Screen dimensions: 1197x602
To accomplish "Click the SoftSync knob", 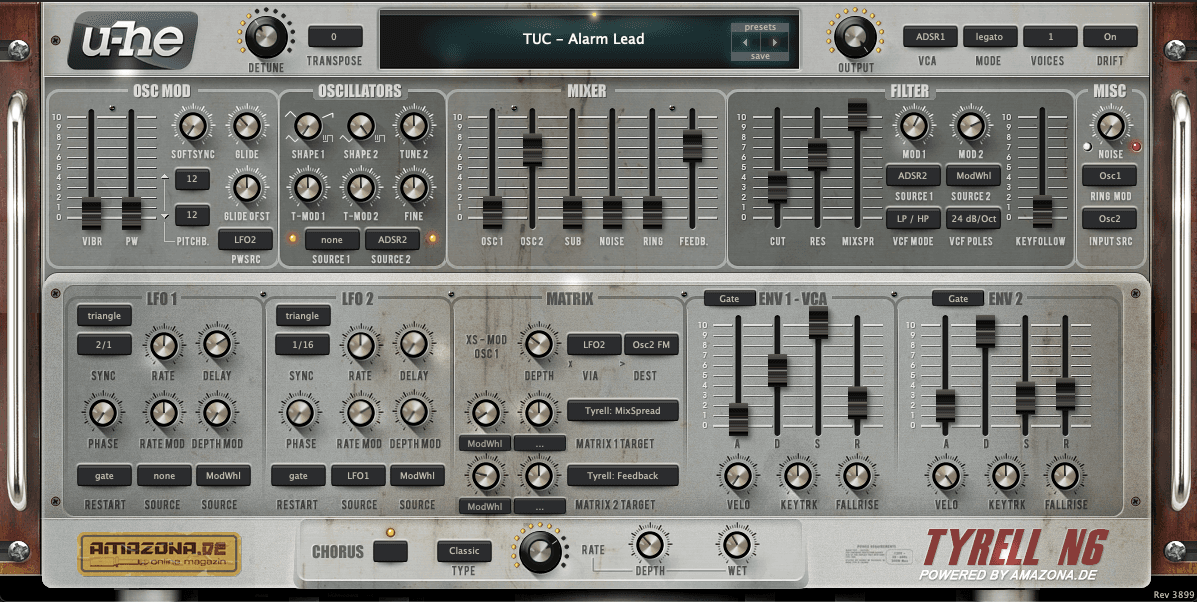I will click(193, 126).
